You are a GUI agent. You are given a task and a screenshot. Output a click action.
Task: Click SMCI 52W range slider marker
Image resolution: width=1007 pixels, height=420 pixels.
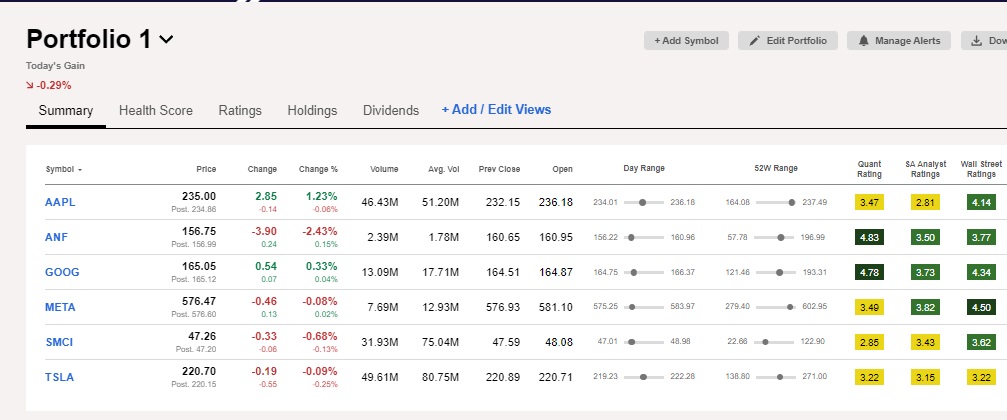pos(765,342)
